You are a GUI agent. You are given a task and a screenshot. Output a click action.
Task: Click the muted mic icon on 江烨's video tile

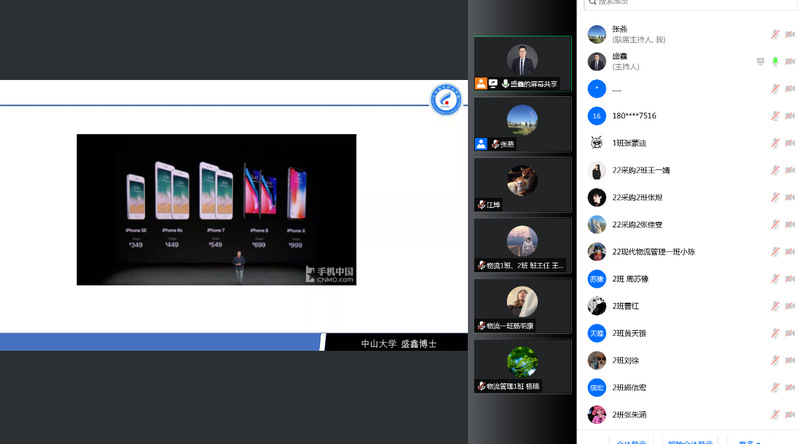[481, 205]
